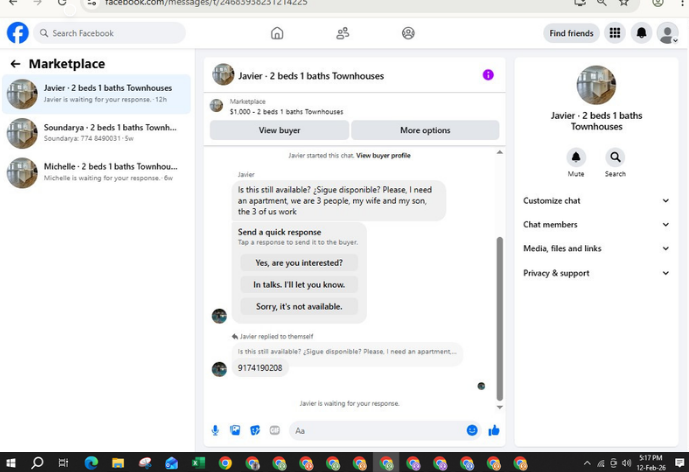
Task: Expand Media, files and links section
Action: pos(596,249)
